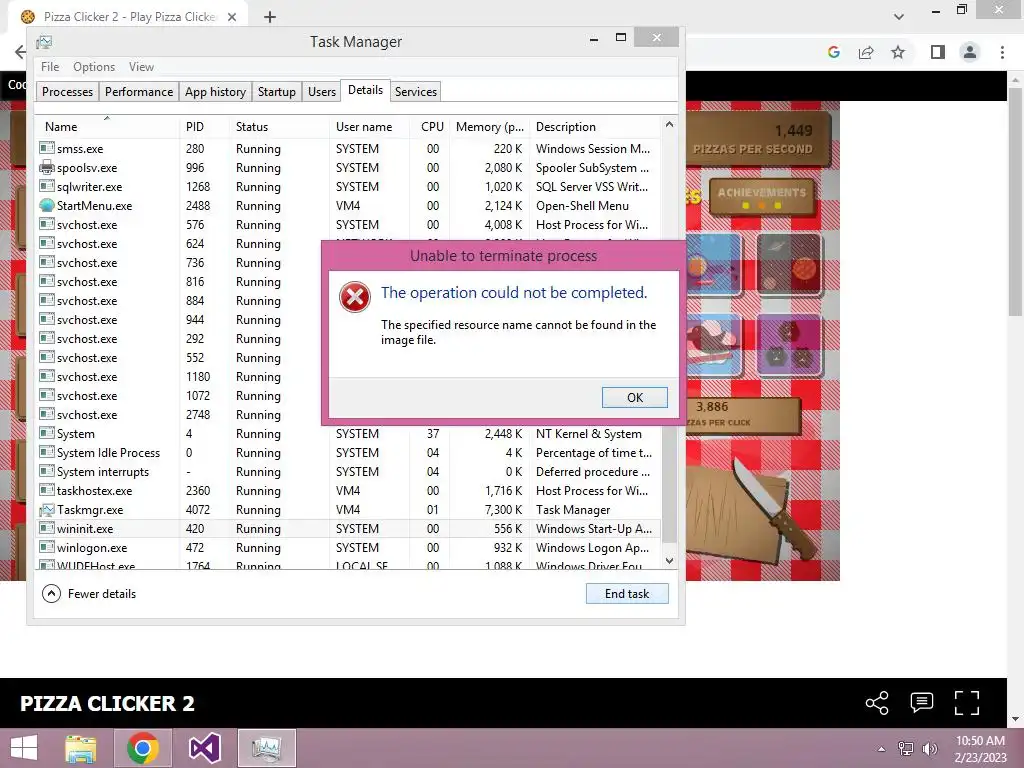
Task: Switch to the Performance tab
Action: tap(138, 91)
